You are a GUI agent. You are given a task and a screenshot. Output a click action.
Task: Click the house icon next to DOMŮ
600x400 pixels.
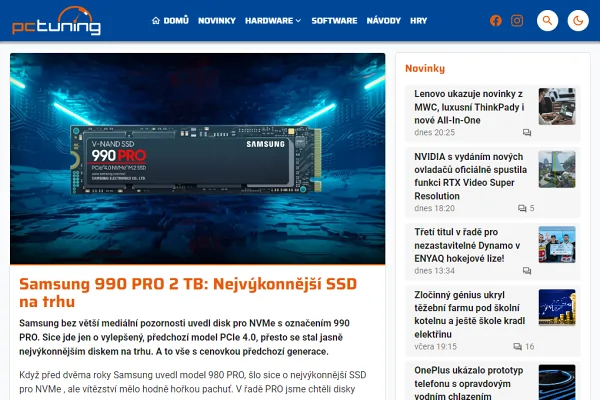(x=156, y=21)
